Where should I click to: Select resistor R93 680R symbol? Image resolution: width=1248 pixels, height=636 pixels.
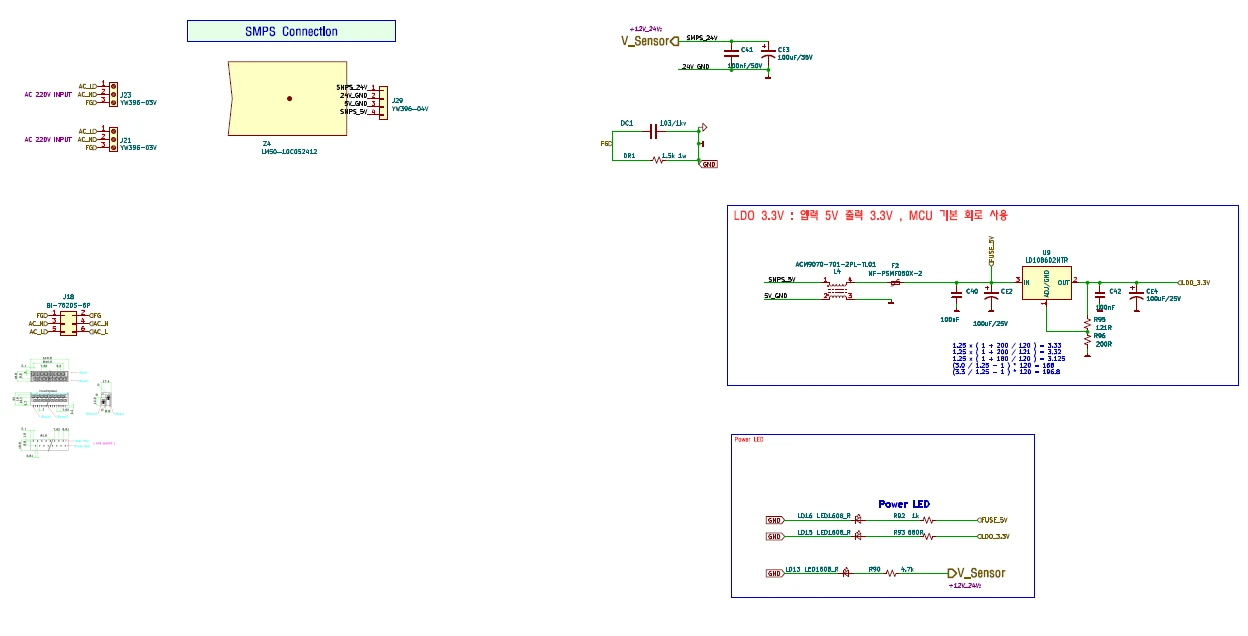coord(929,537)
